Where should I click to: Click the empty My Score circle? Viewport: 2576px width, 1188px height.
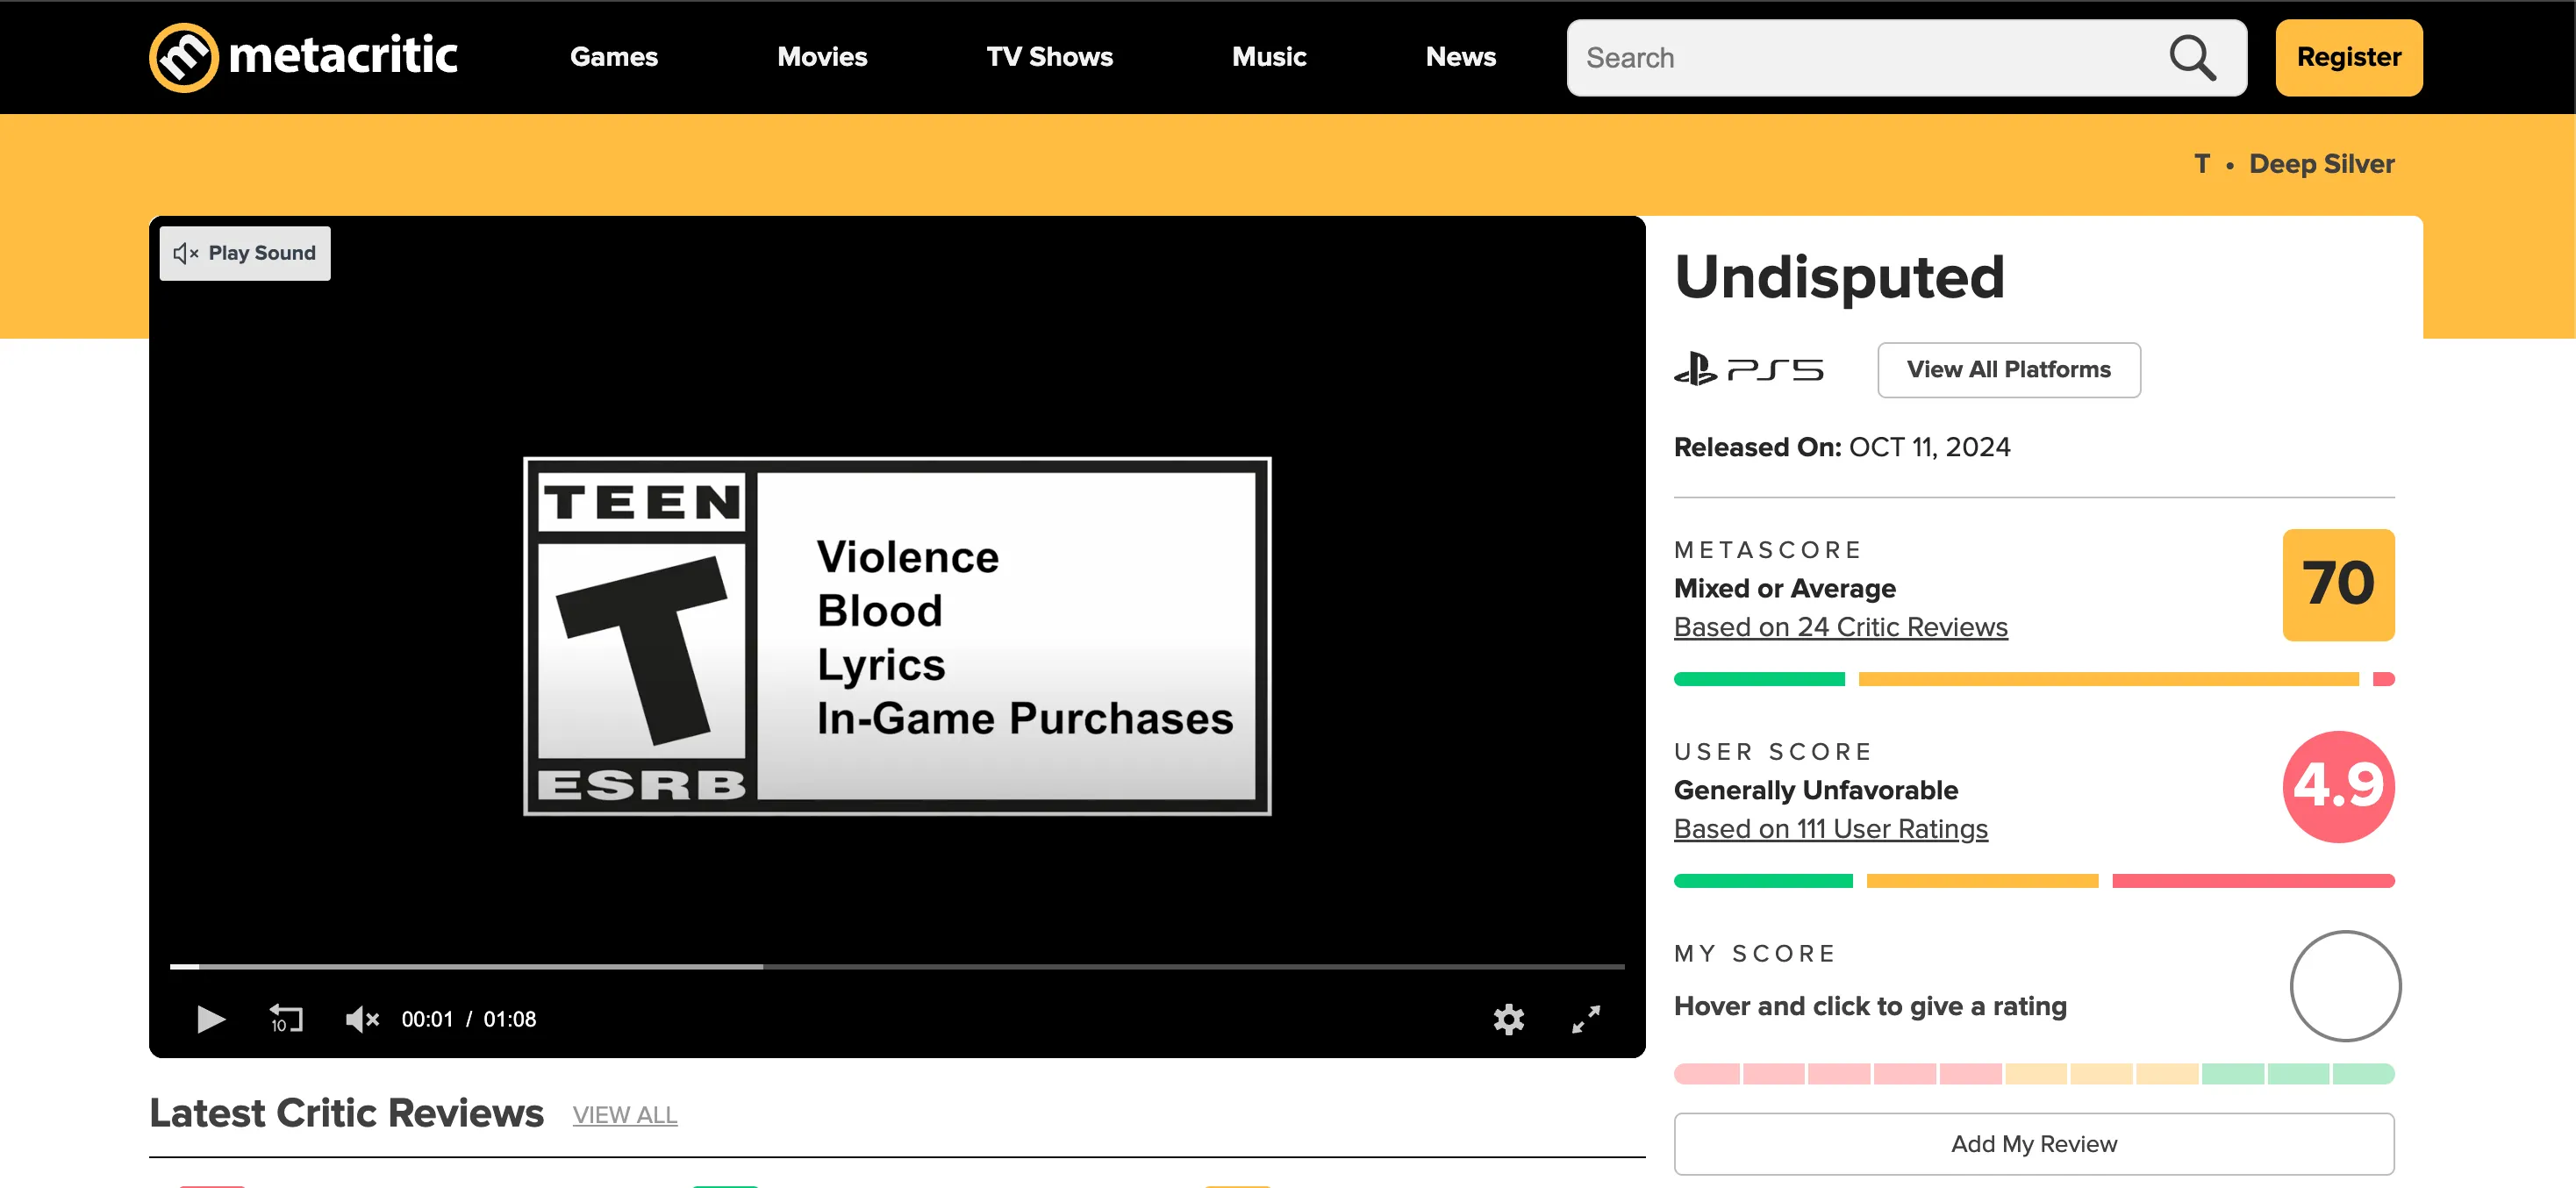tap(2345, 986)
